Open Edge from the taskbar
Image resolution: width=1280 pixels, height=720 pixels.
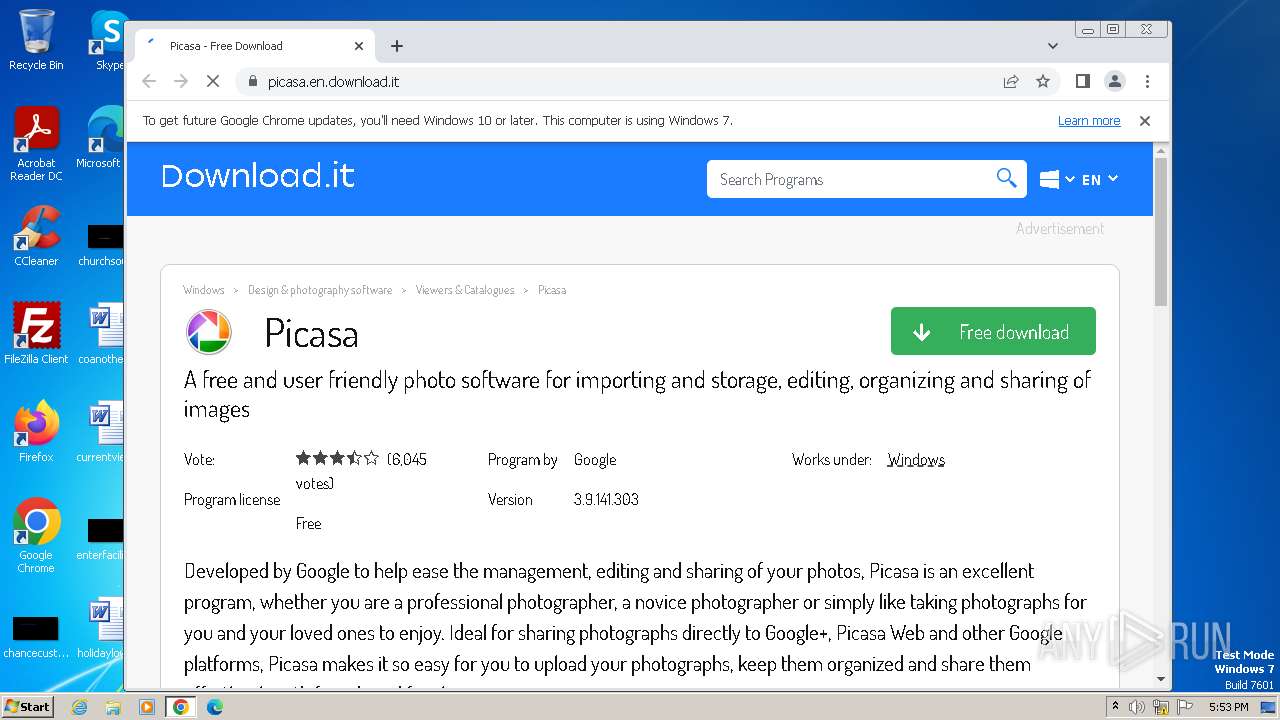[215, 707]
